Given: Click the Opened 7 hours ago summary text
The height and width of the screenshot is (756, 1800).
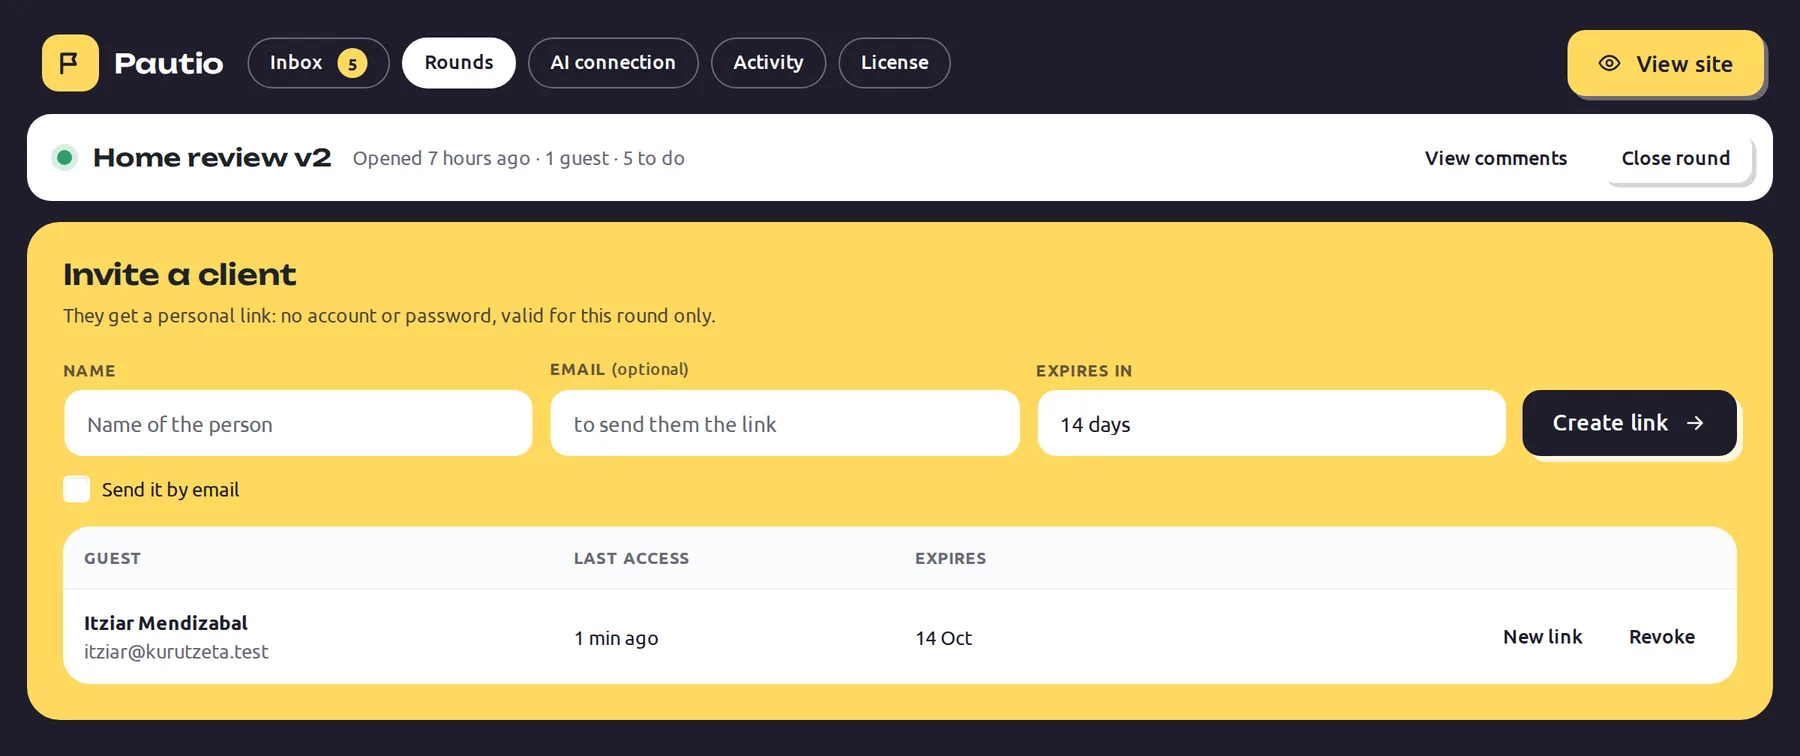Looking at the screenshot, I should click(x=519, y=158).
